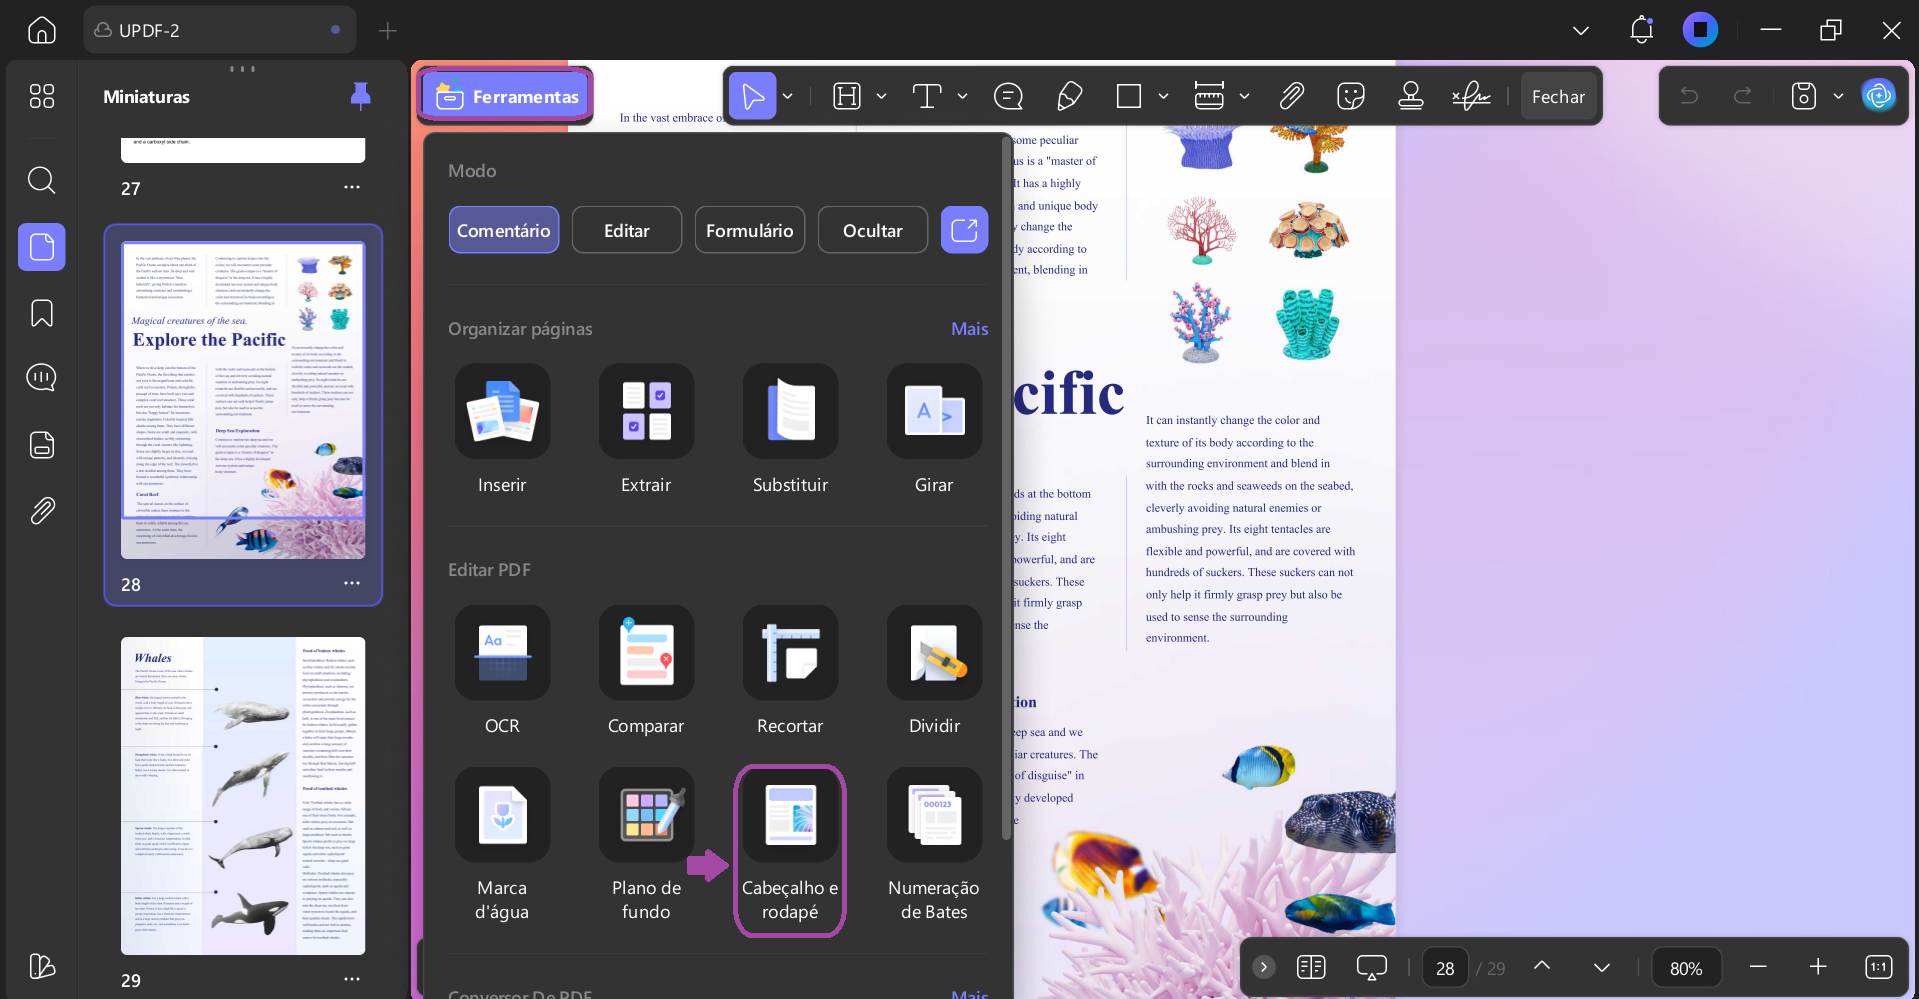1919x999 pixels.
Task: Expand the text tool dropdown arrow
Action: 962,96
